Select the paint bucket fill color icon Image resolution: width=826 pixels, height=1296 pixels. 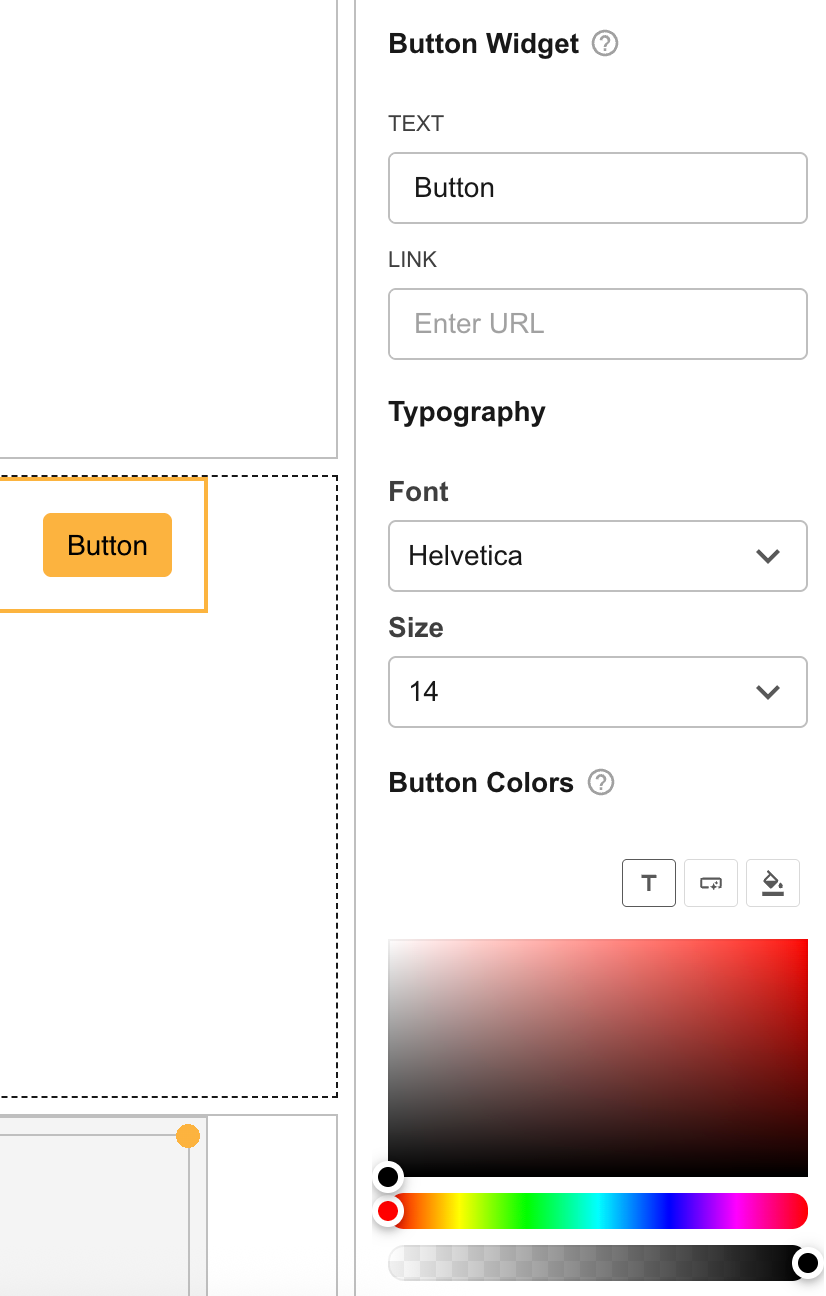(773, 883)
